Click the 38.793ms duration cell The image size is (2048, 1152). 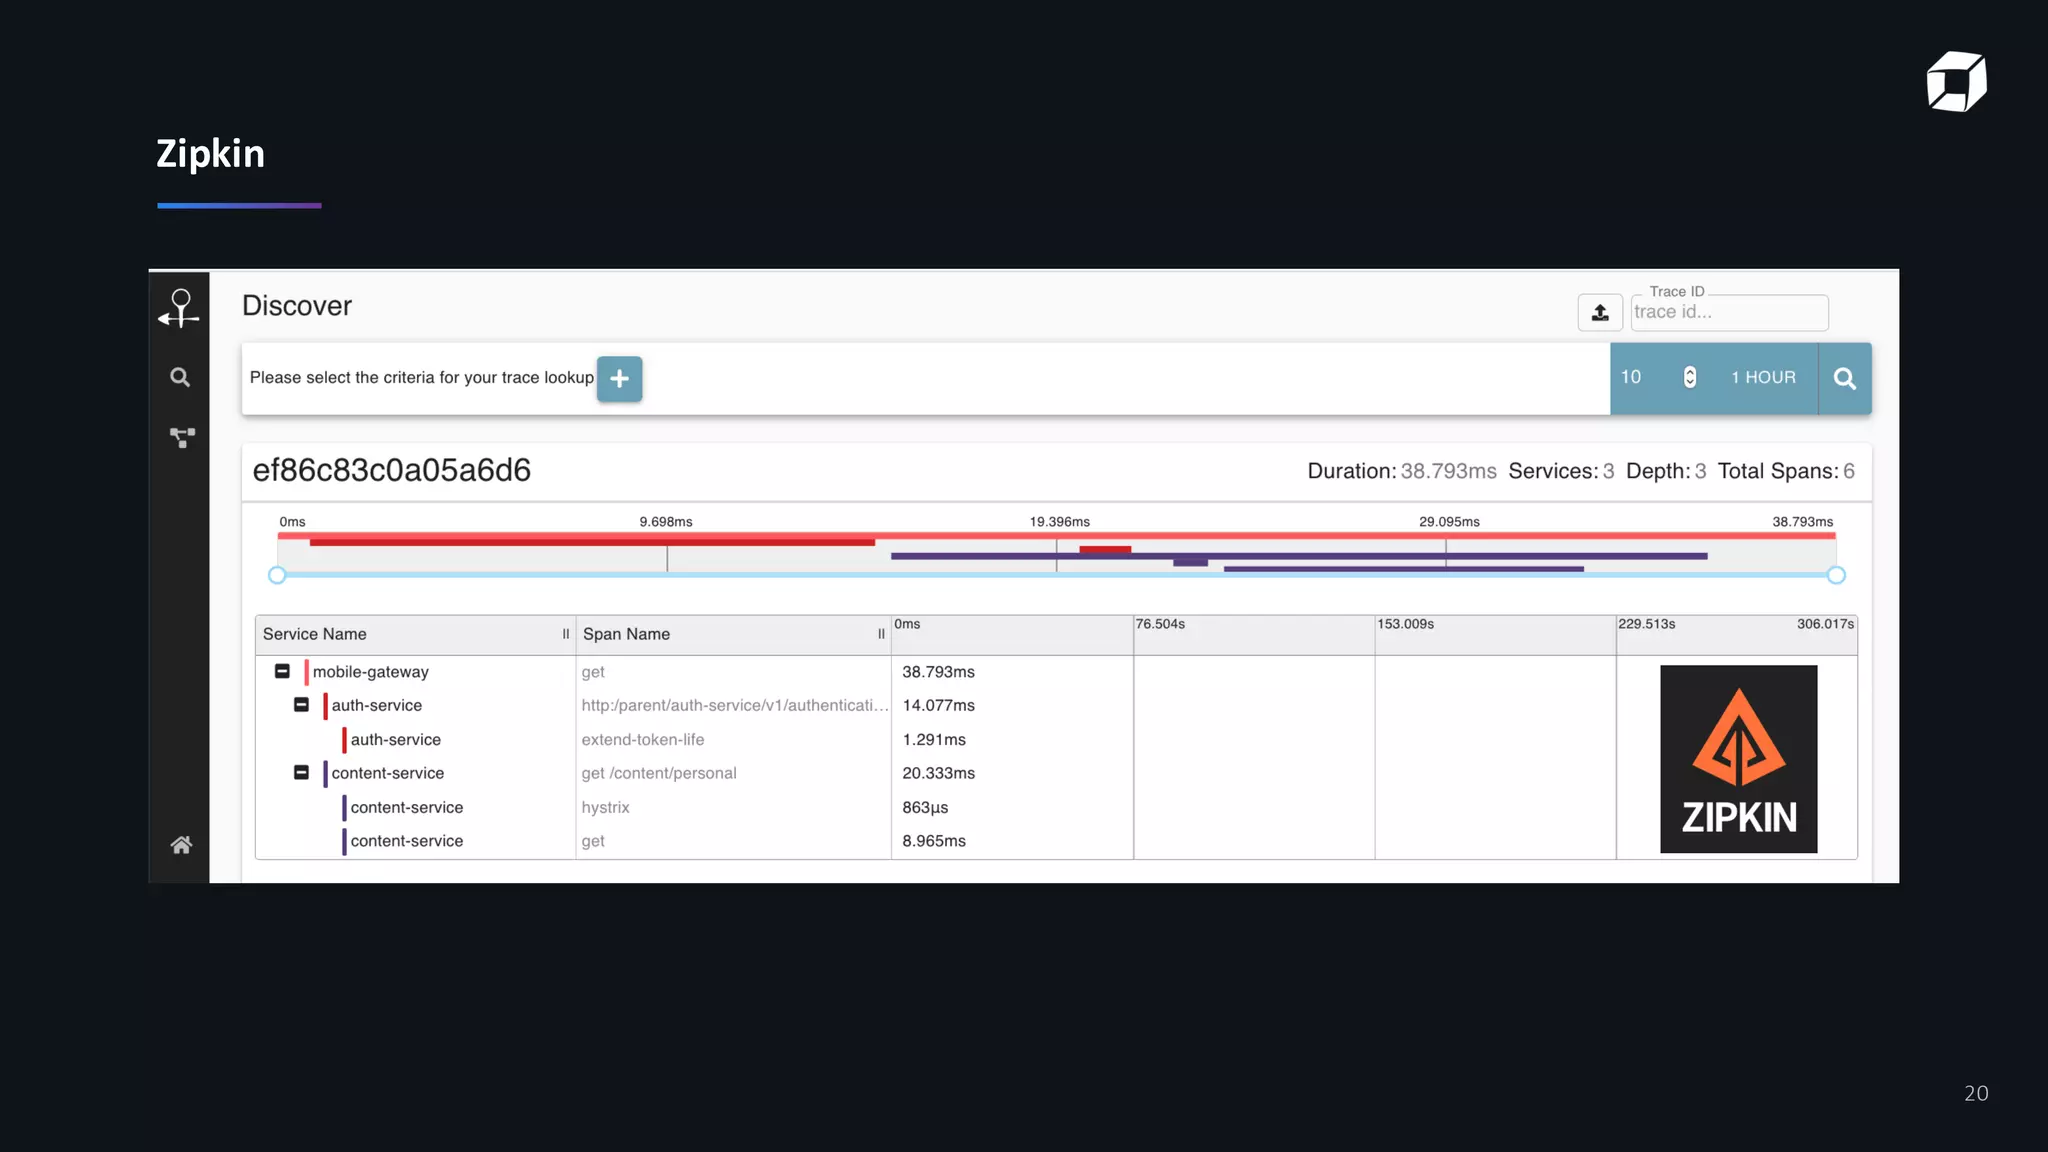coord(938,672)
